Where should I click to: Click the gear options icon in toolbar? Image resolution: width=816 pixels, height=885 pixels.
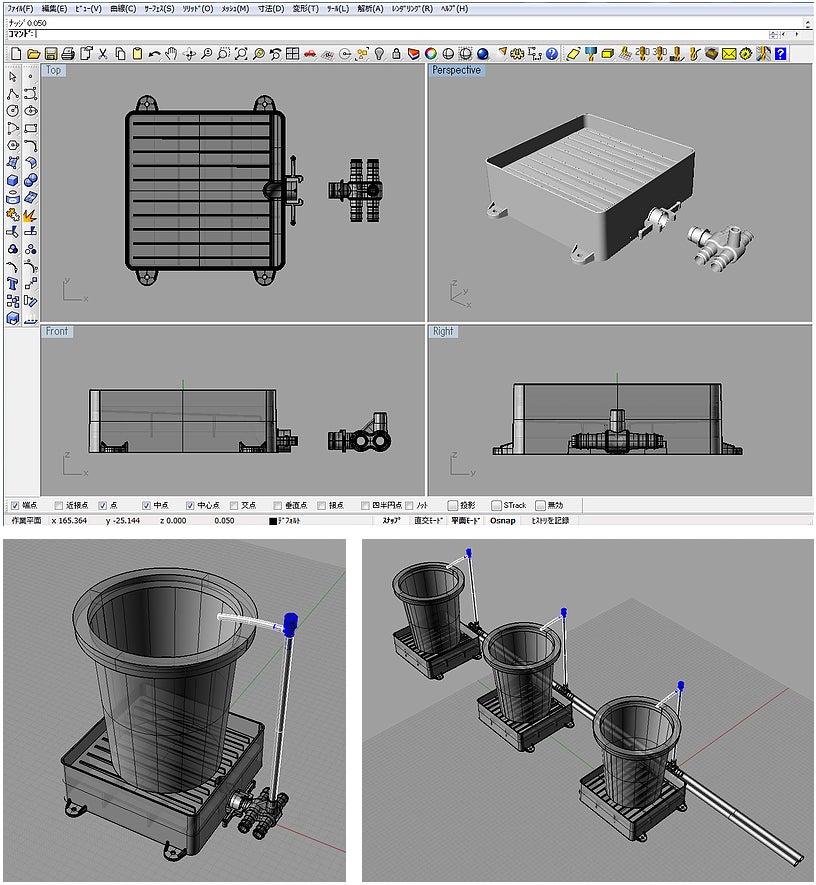(518, 53)
